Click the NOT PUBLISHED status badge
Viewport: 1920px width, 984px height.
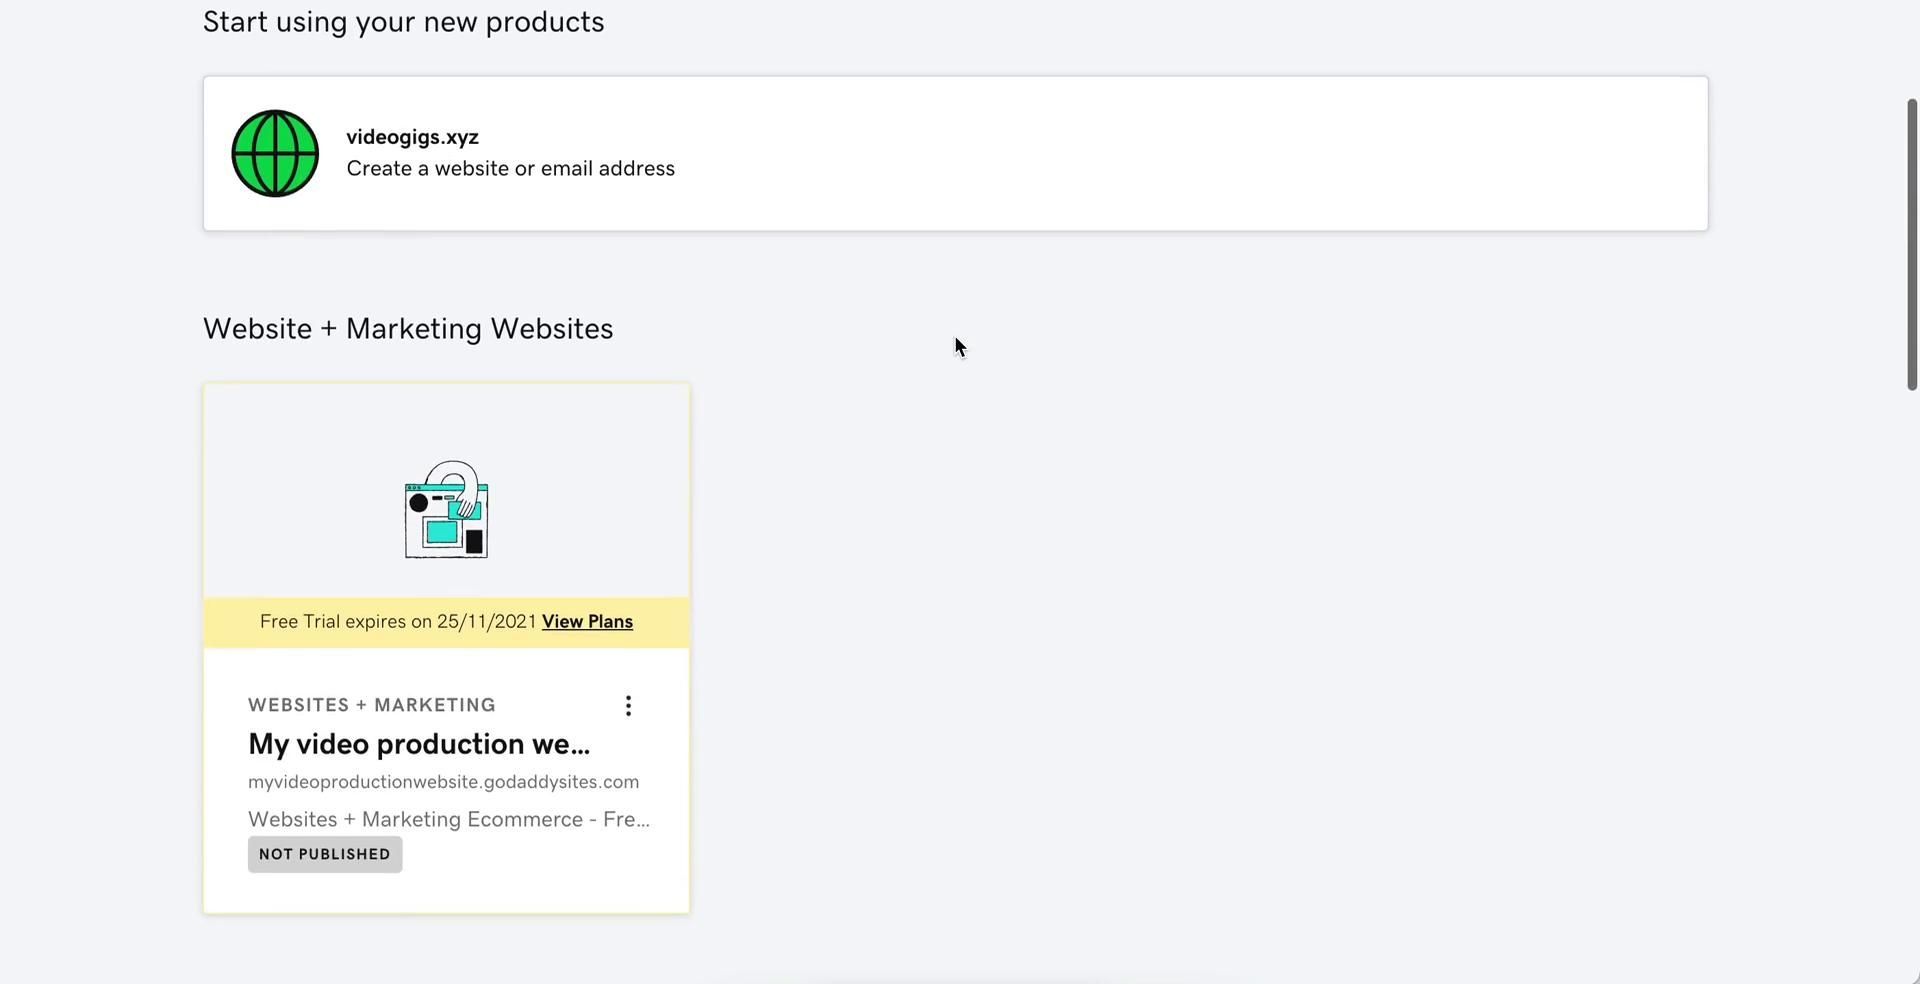325,855
